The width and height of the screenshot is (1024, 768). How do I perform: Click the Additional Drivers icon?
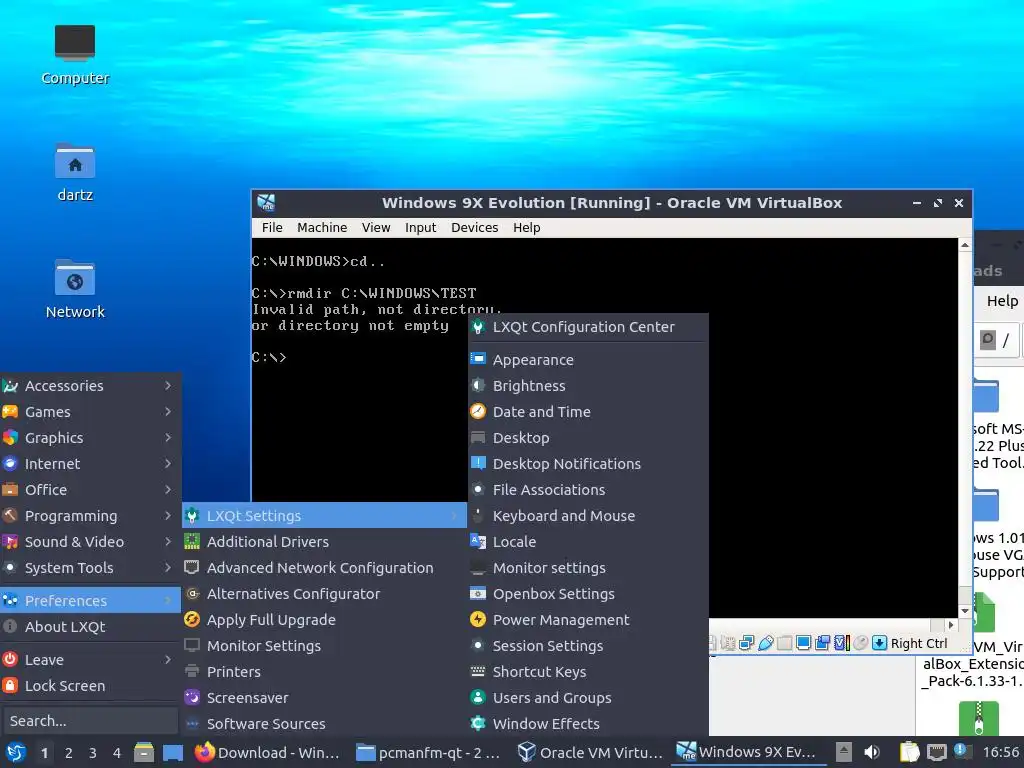(x=192, y=541)
